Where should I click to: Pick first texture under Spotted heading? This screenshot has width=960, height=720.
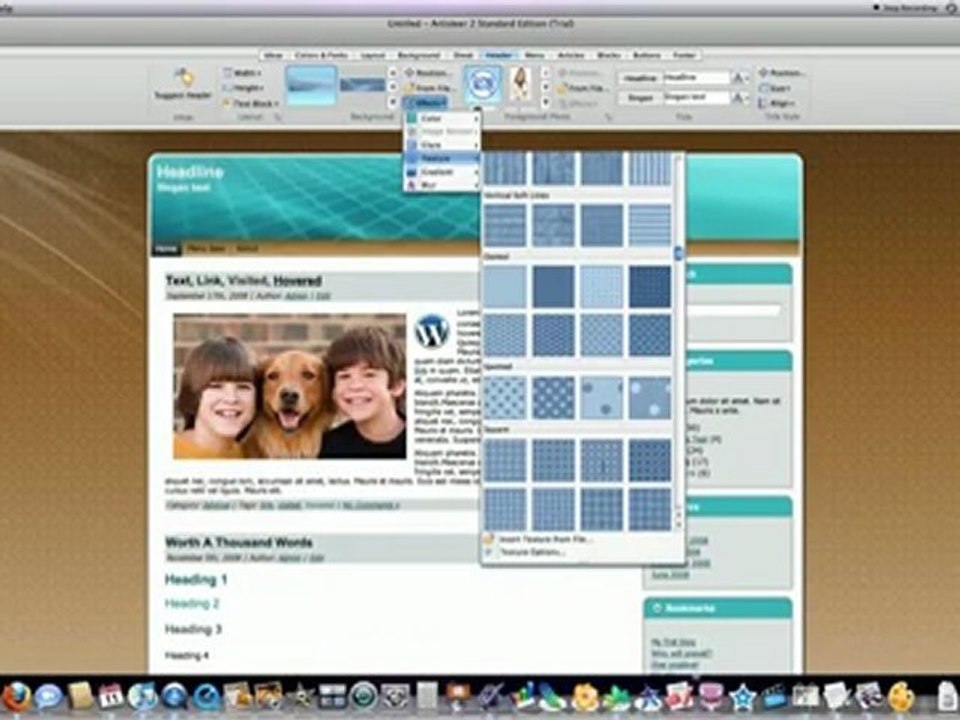click(505, 398)
